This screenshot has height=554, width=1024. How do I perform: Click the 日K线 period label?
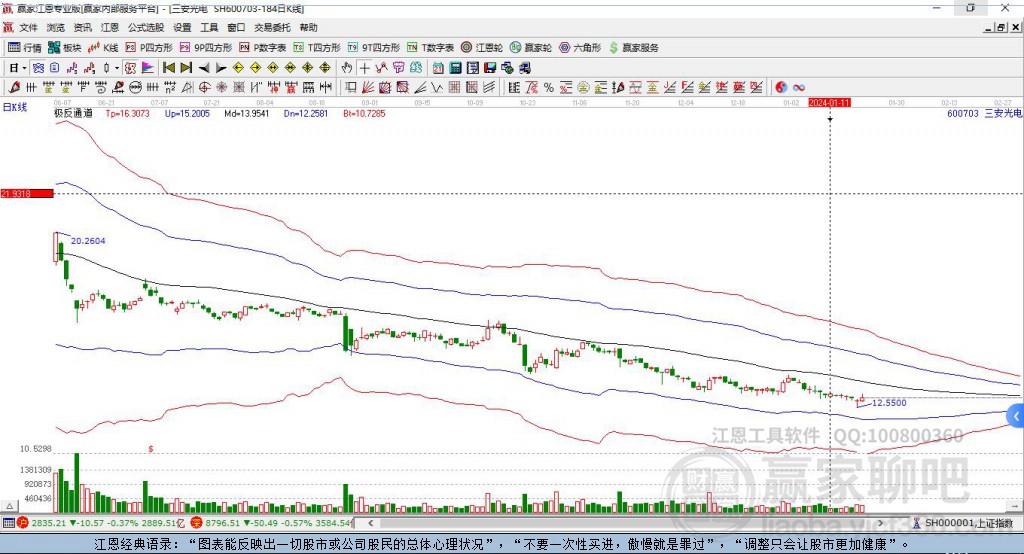pos(15,107)
